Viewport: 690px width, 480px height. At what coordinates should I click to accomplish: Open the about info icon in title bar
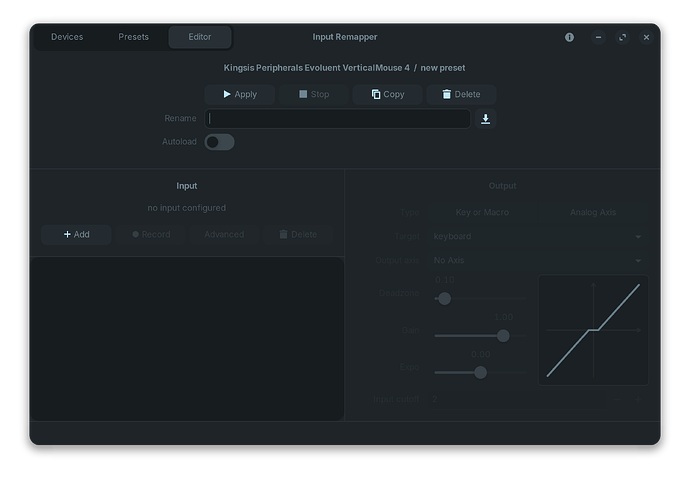[569, 37]
